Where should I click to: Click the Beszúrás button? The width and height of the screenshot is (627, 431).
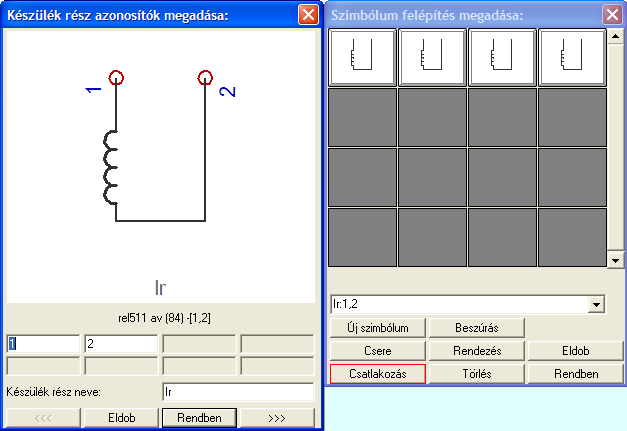click(x=477, y=328)
